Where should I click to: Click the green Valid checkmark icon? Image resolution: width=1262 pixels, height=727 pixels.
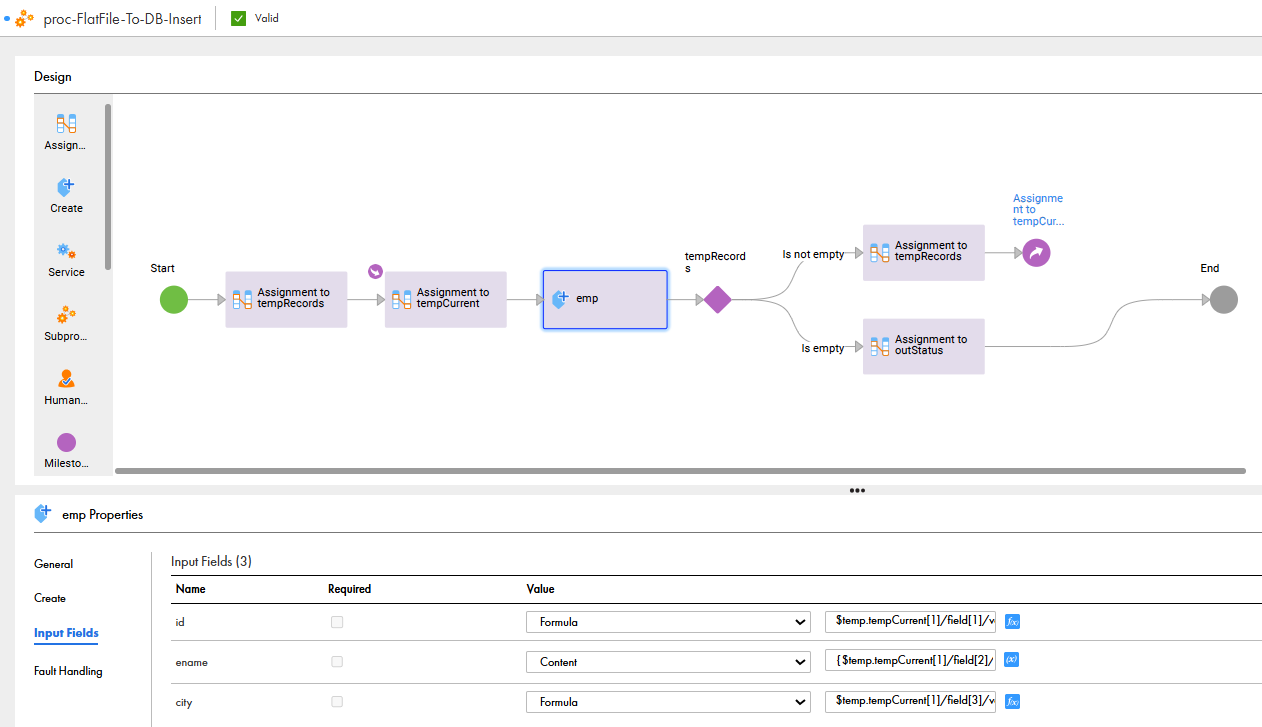coord(238,18)
